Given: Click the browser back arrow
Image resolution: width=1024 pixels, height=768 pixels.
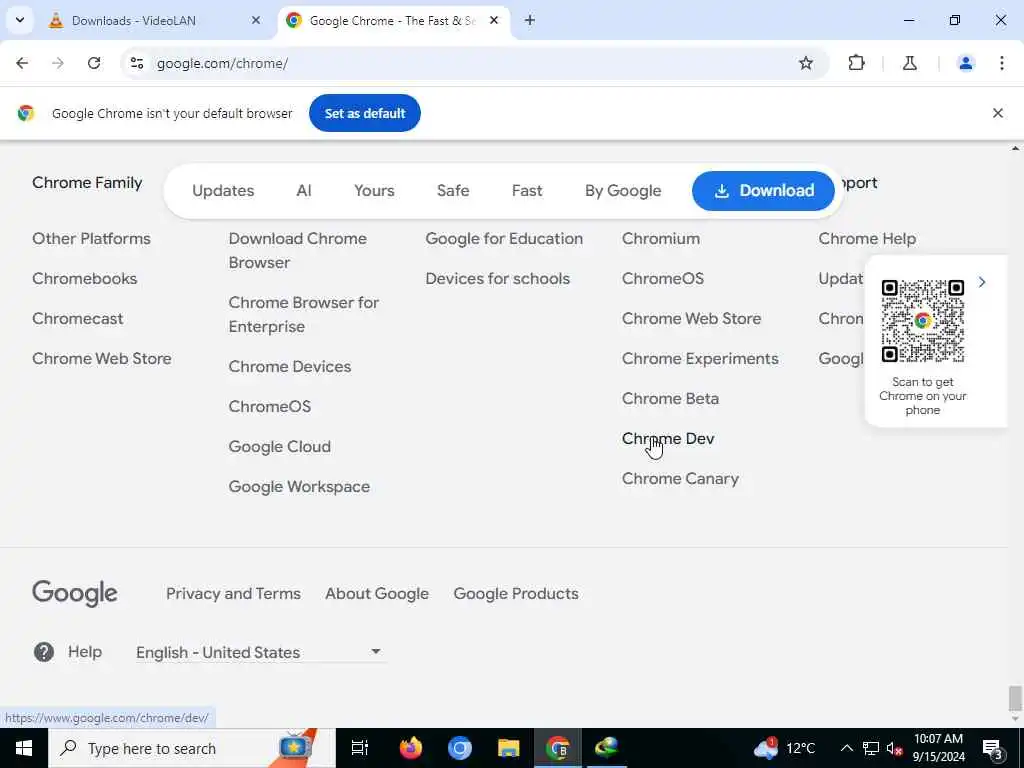Looking at the screenshot, I should tap(22, 63).
